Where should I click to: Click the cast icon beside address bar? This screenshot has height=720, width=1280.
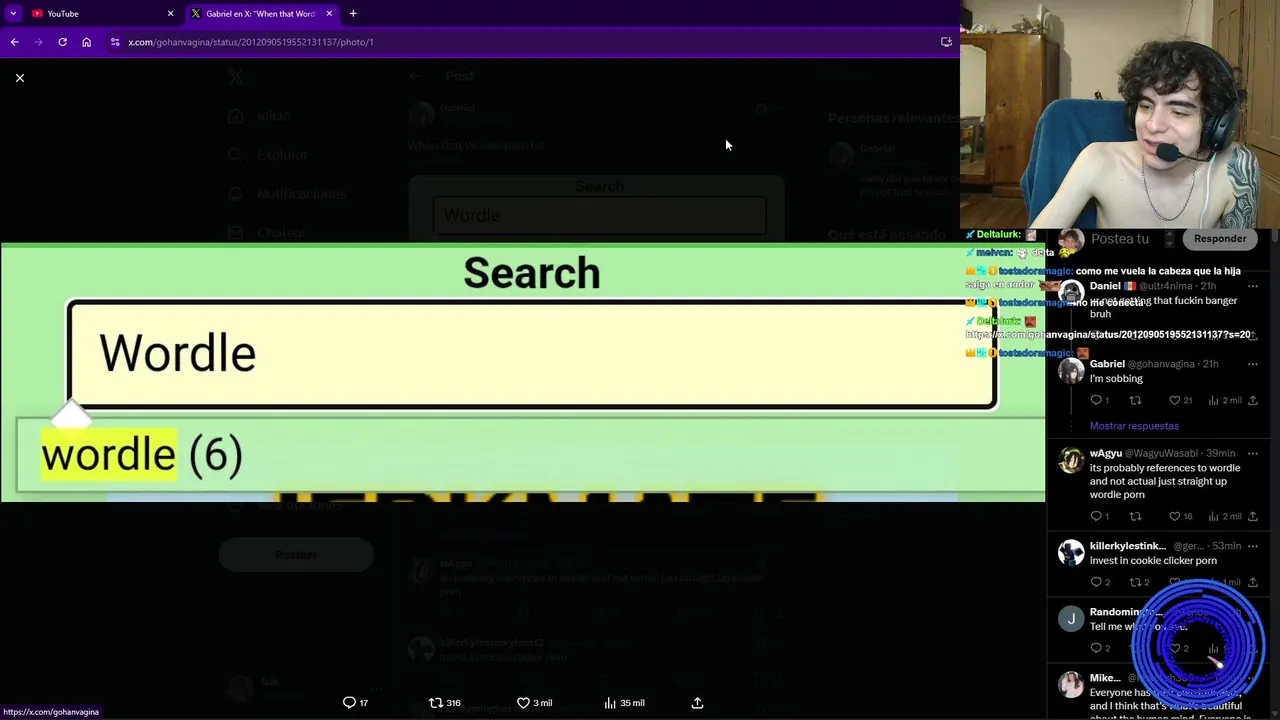tap(946, 42)
